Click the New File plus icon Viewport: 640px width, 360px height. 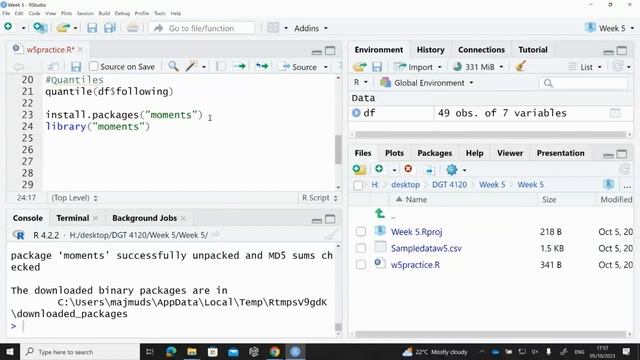pyautogui.click(x=8, y=27)
